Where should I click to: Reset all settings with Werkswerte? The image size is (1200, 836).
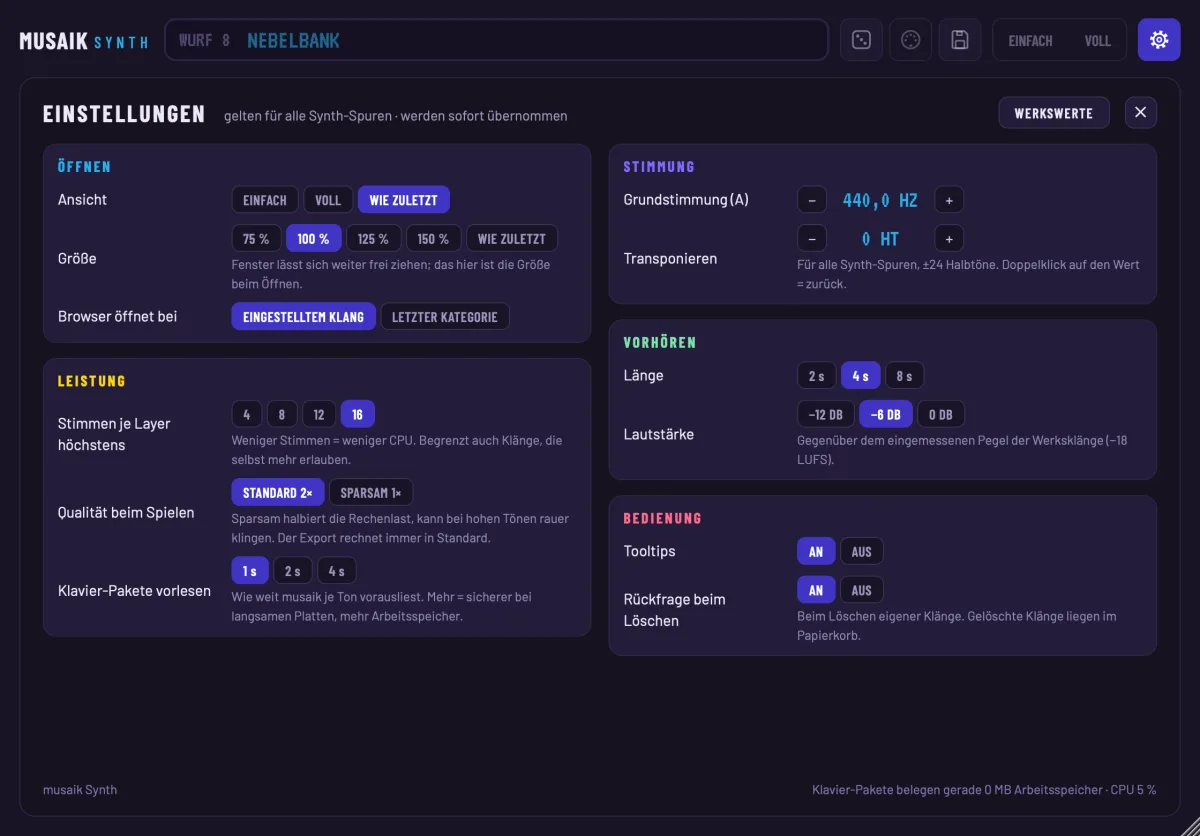[x=1054, y=113]
